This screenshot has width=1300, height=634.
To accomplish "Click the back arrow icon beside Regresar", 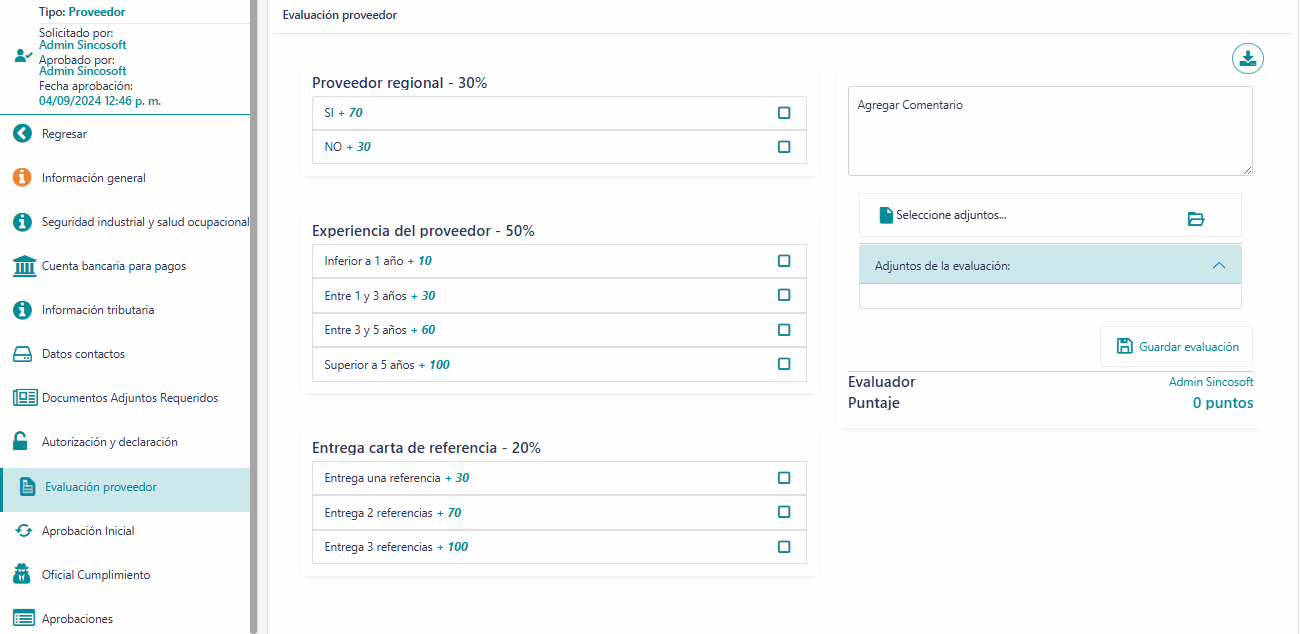I will tap(22, 134).
